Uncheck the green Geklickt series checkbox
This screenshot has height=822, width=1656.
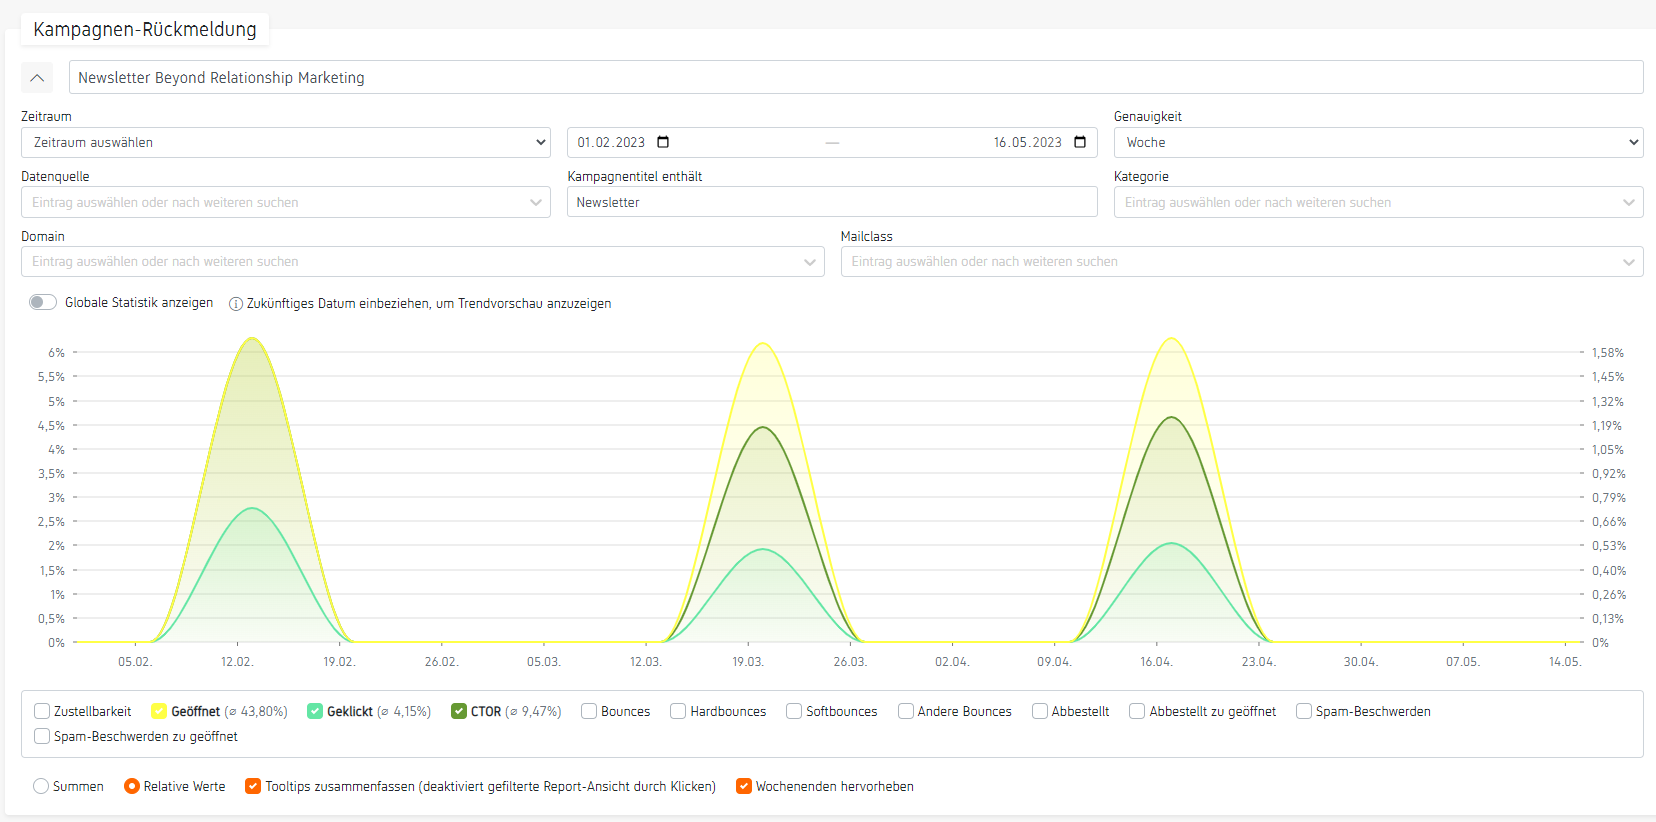315,711
